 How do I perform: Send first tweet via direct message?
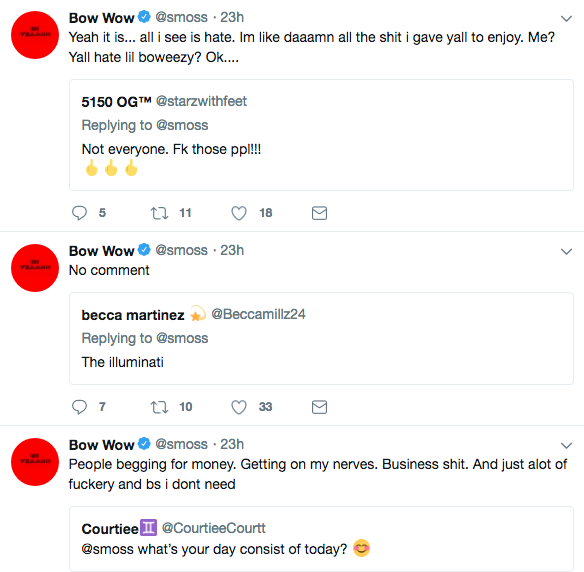[319, 213]
